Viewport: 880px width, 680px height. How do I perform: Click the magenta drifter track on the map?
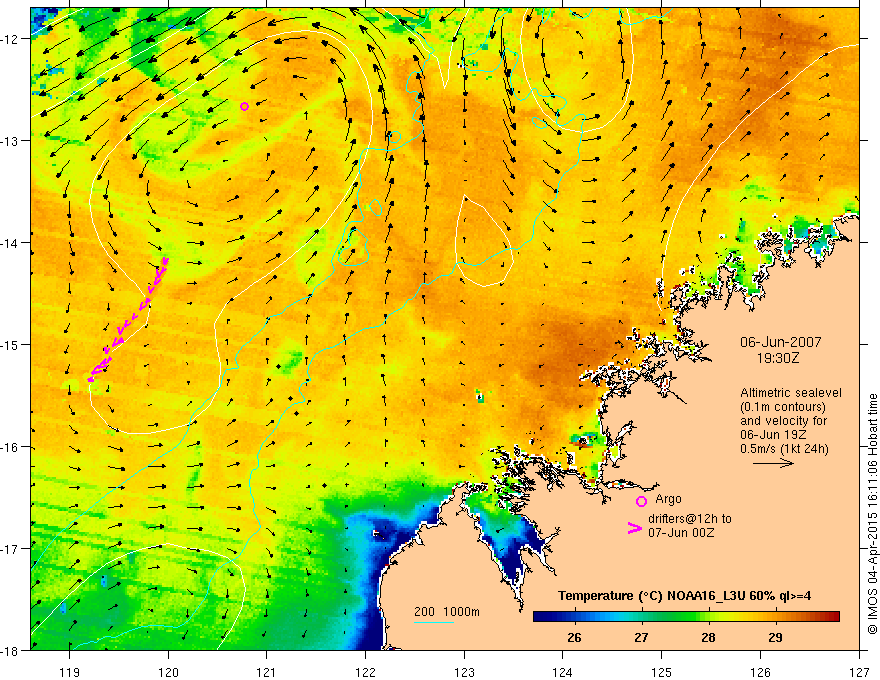[x=128, y=321]
